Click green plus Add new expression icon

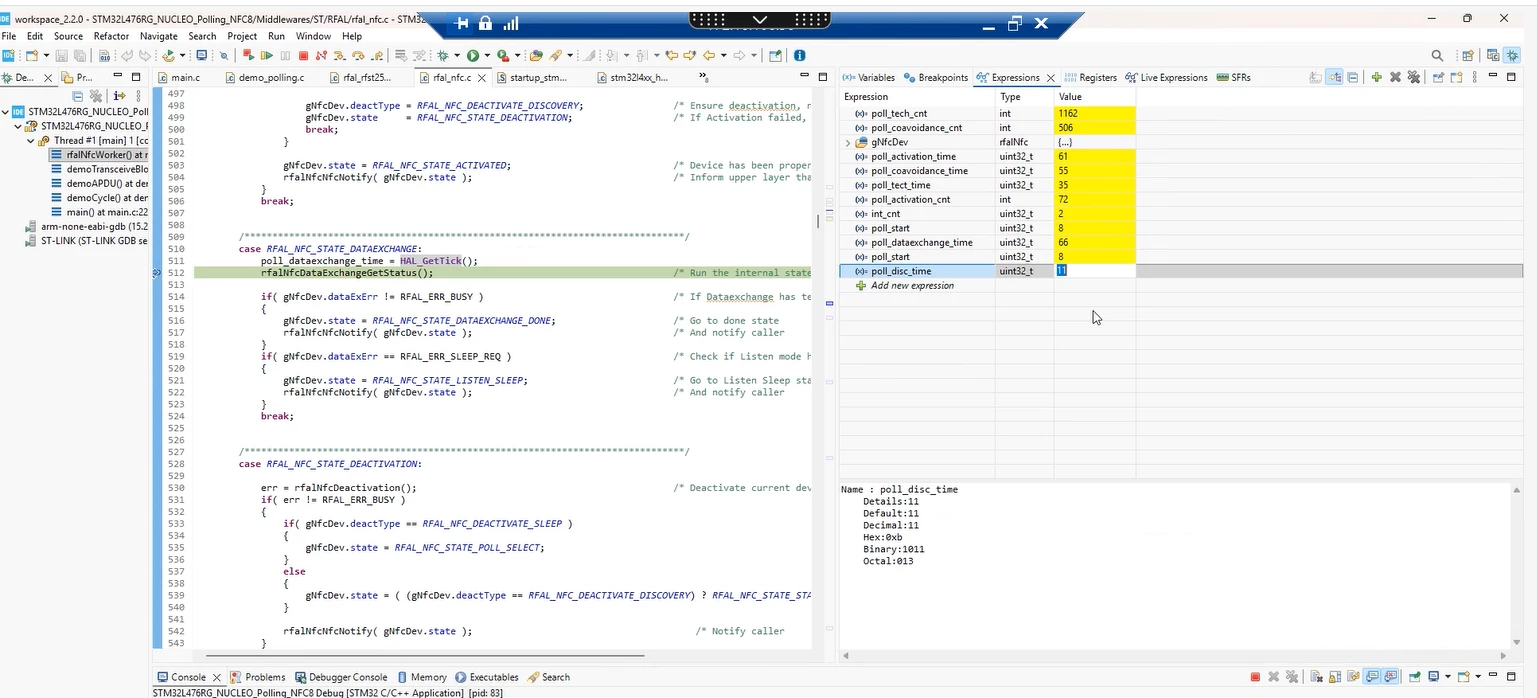(x=1377, y=77)
